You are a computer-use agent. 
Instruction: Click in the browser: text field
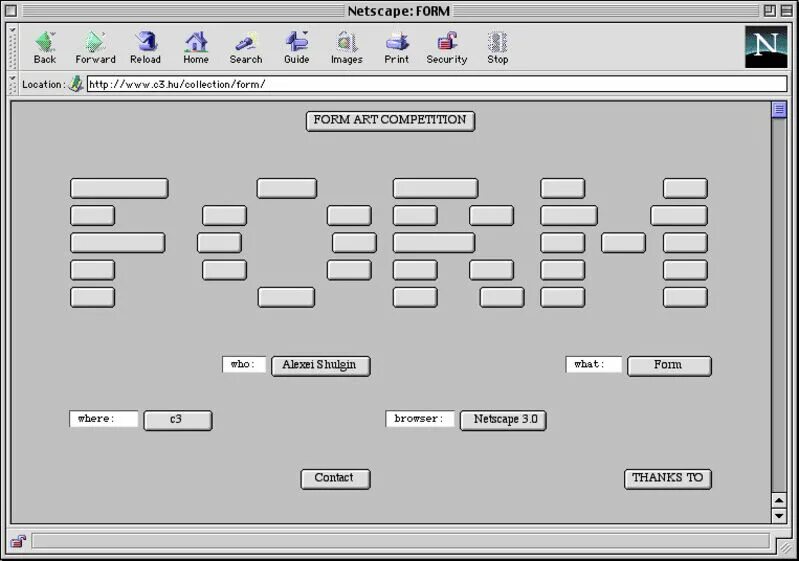(420, 419)
